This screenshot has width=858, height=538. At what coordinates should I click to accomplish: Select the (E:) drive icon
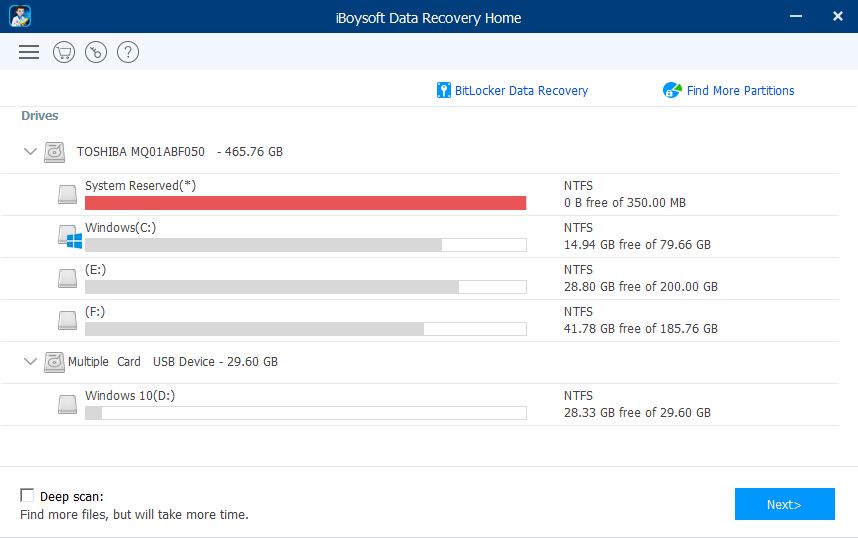(x=67, y=278)
